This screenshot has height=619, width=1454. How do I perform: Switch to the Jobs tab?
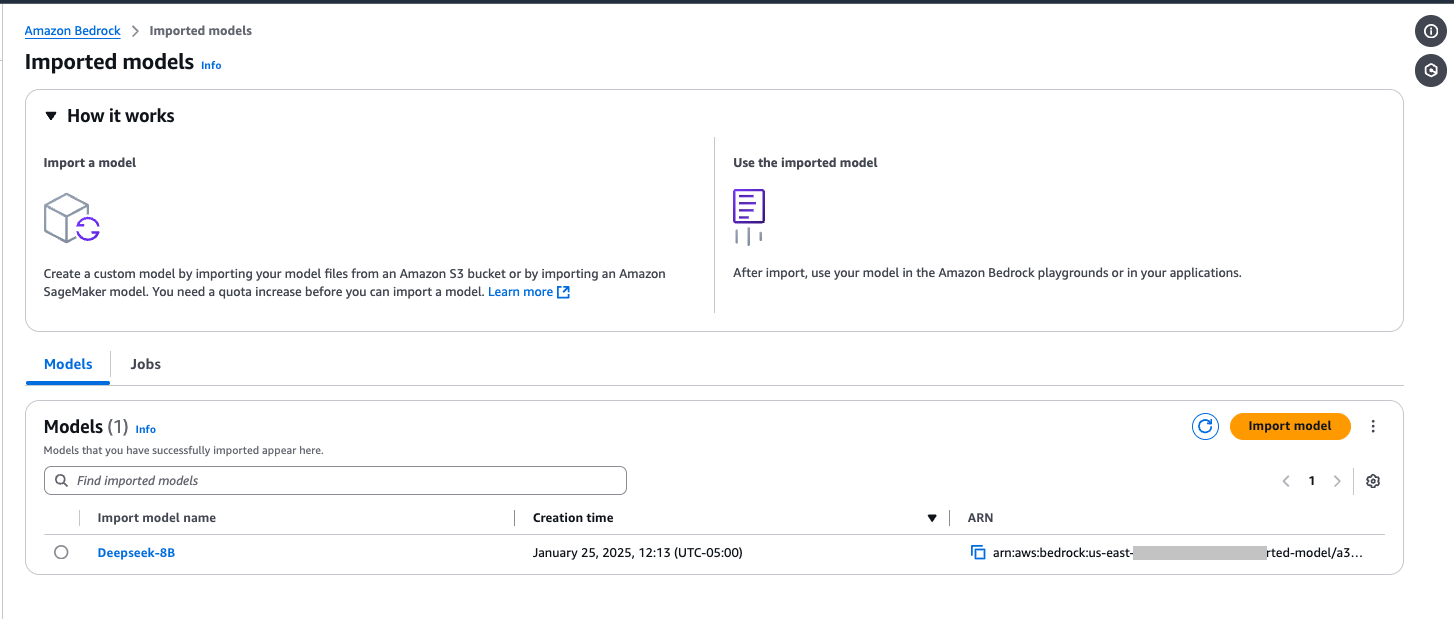click(x=146, y=364)
